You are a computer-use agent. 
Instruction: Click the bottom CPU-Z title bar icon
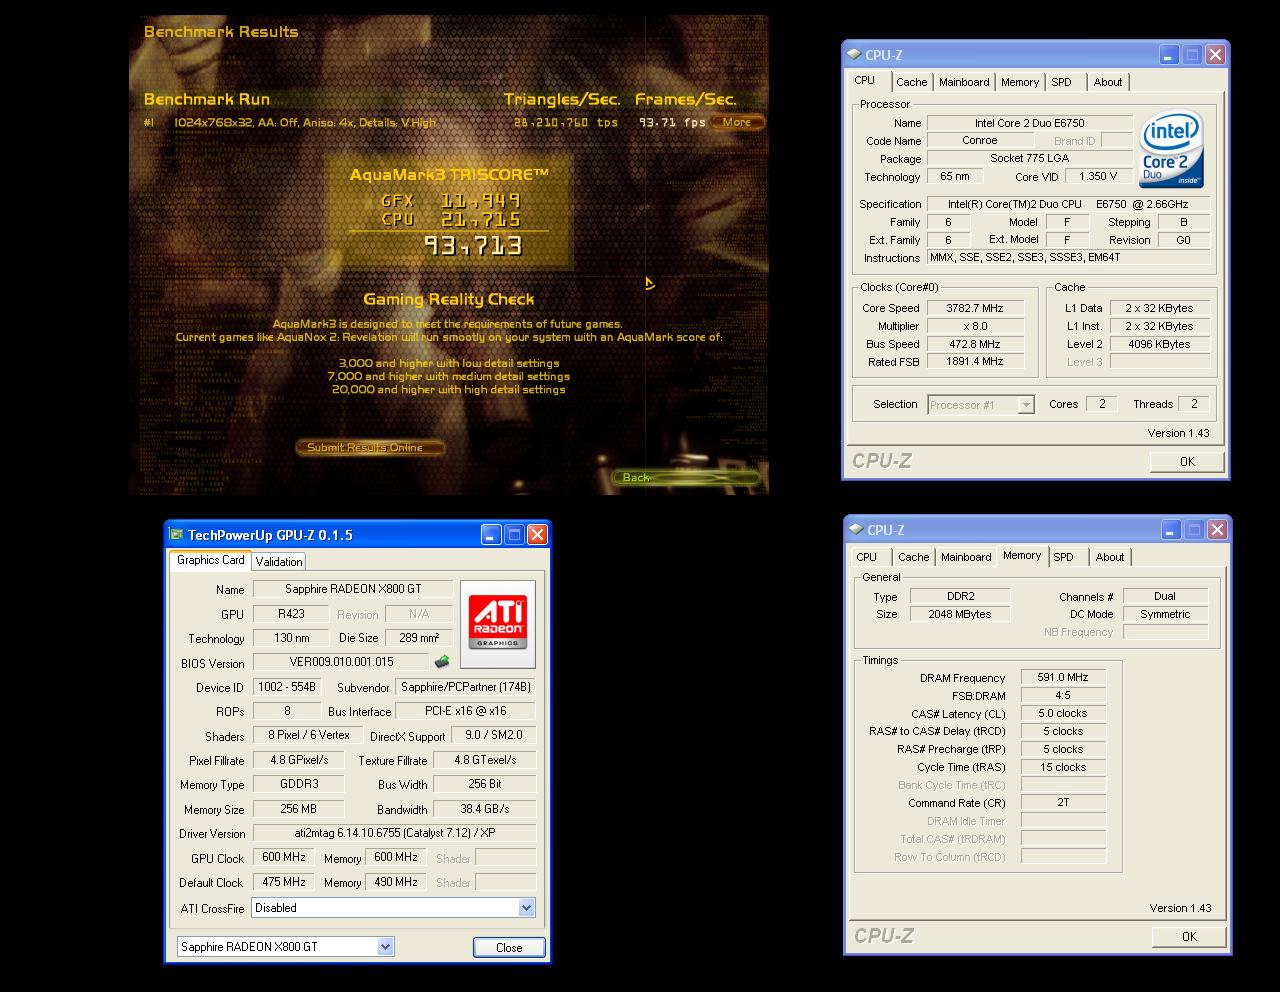tap(856, 530)
